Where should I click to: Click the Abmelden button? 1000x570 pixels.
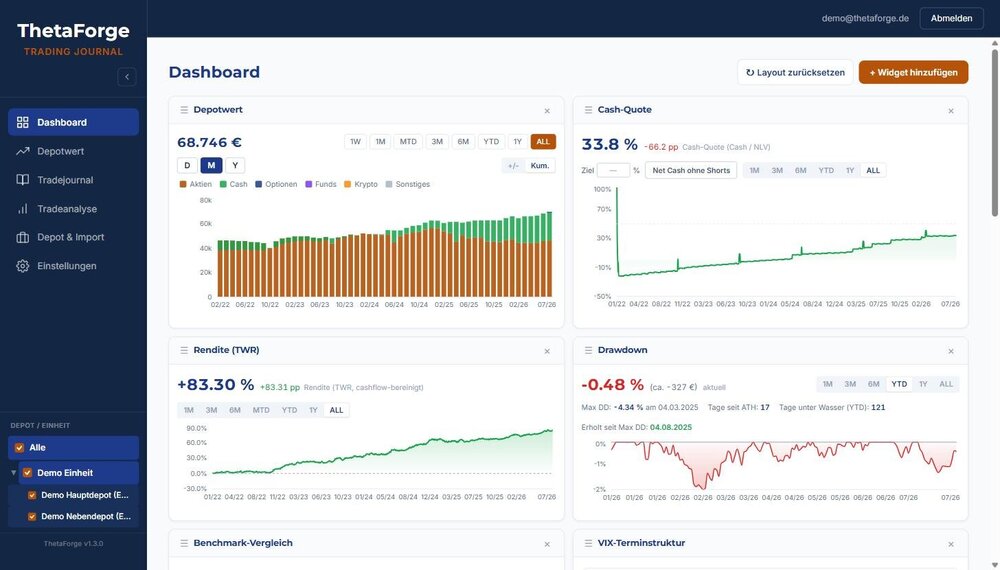[951, 18]
